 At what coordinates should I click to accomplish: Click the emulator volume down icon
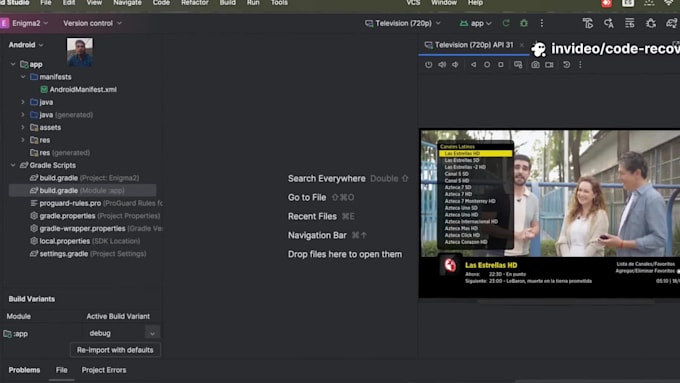pos(455,65)
